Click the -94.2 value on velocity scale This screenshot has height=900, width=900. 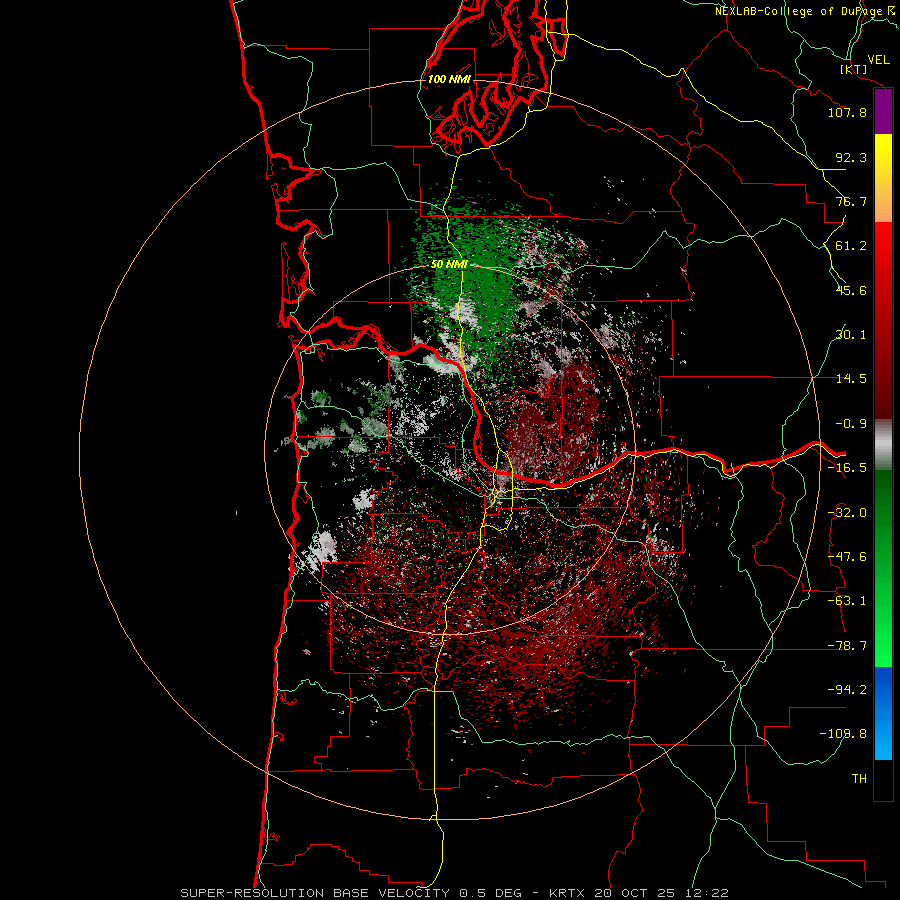tap(847, 690)
